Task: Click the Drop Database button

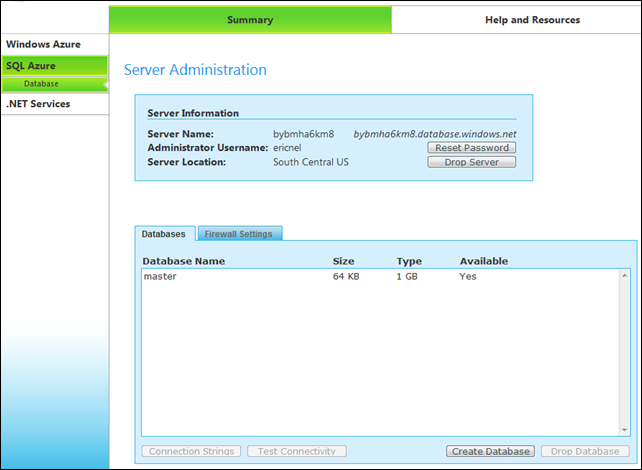Action: [585, 451]
